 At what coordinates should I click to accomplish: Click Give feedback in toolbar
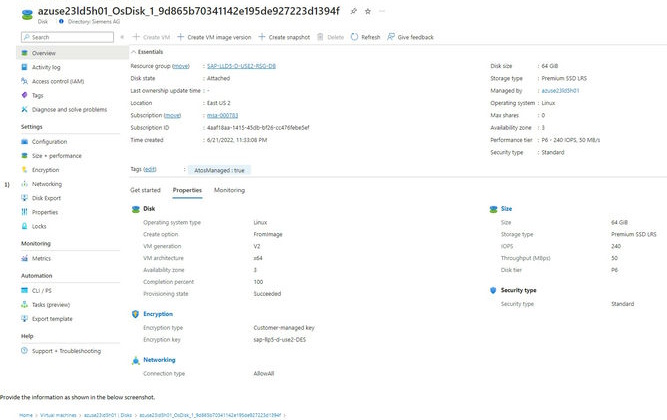click(410, 37)
